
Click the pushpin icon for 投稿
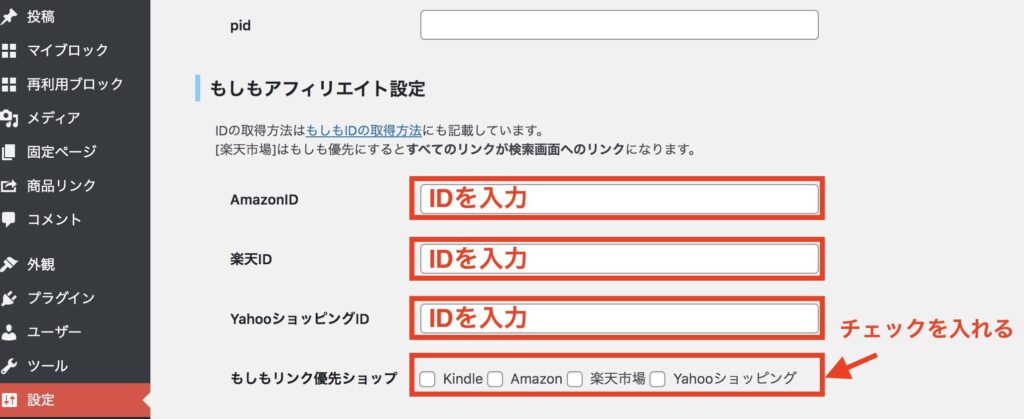(8, 17)
